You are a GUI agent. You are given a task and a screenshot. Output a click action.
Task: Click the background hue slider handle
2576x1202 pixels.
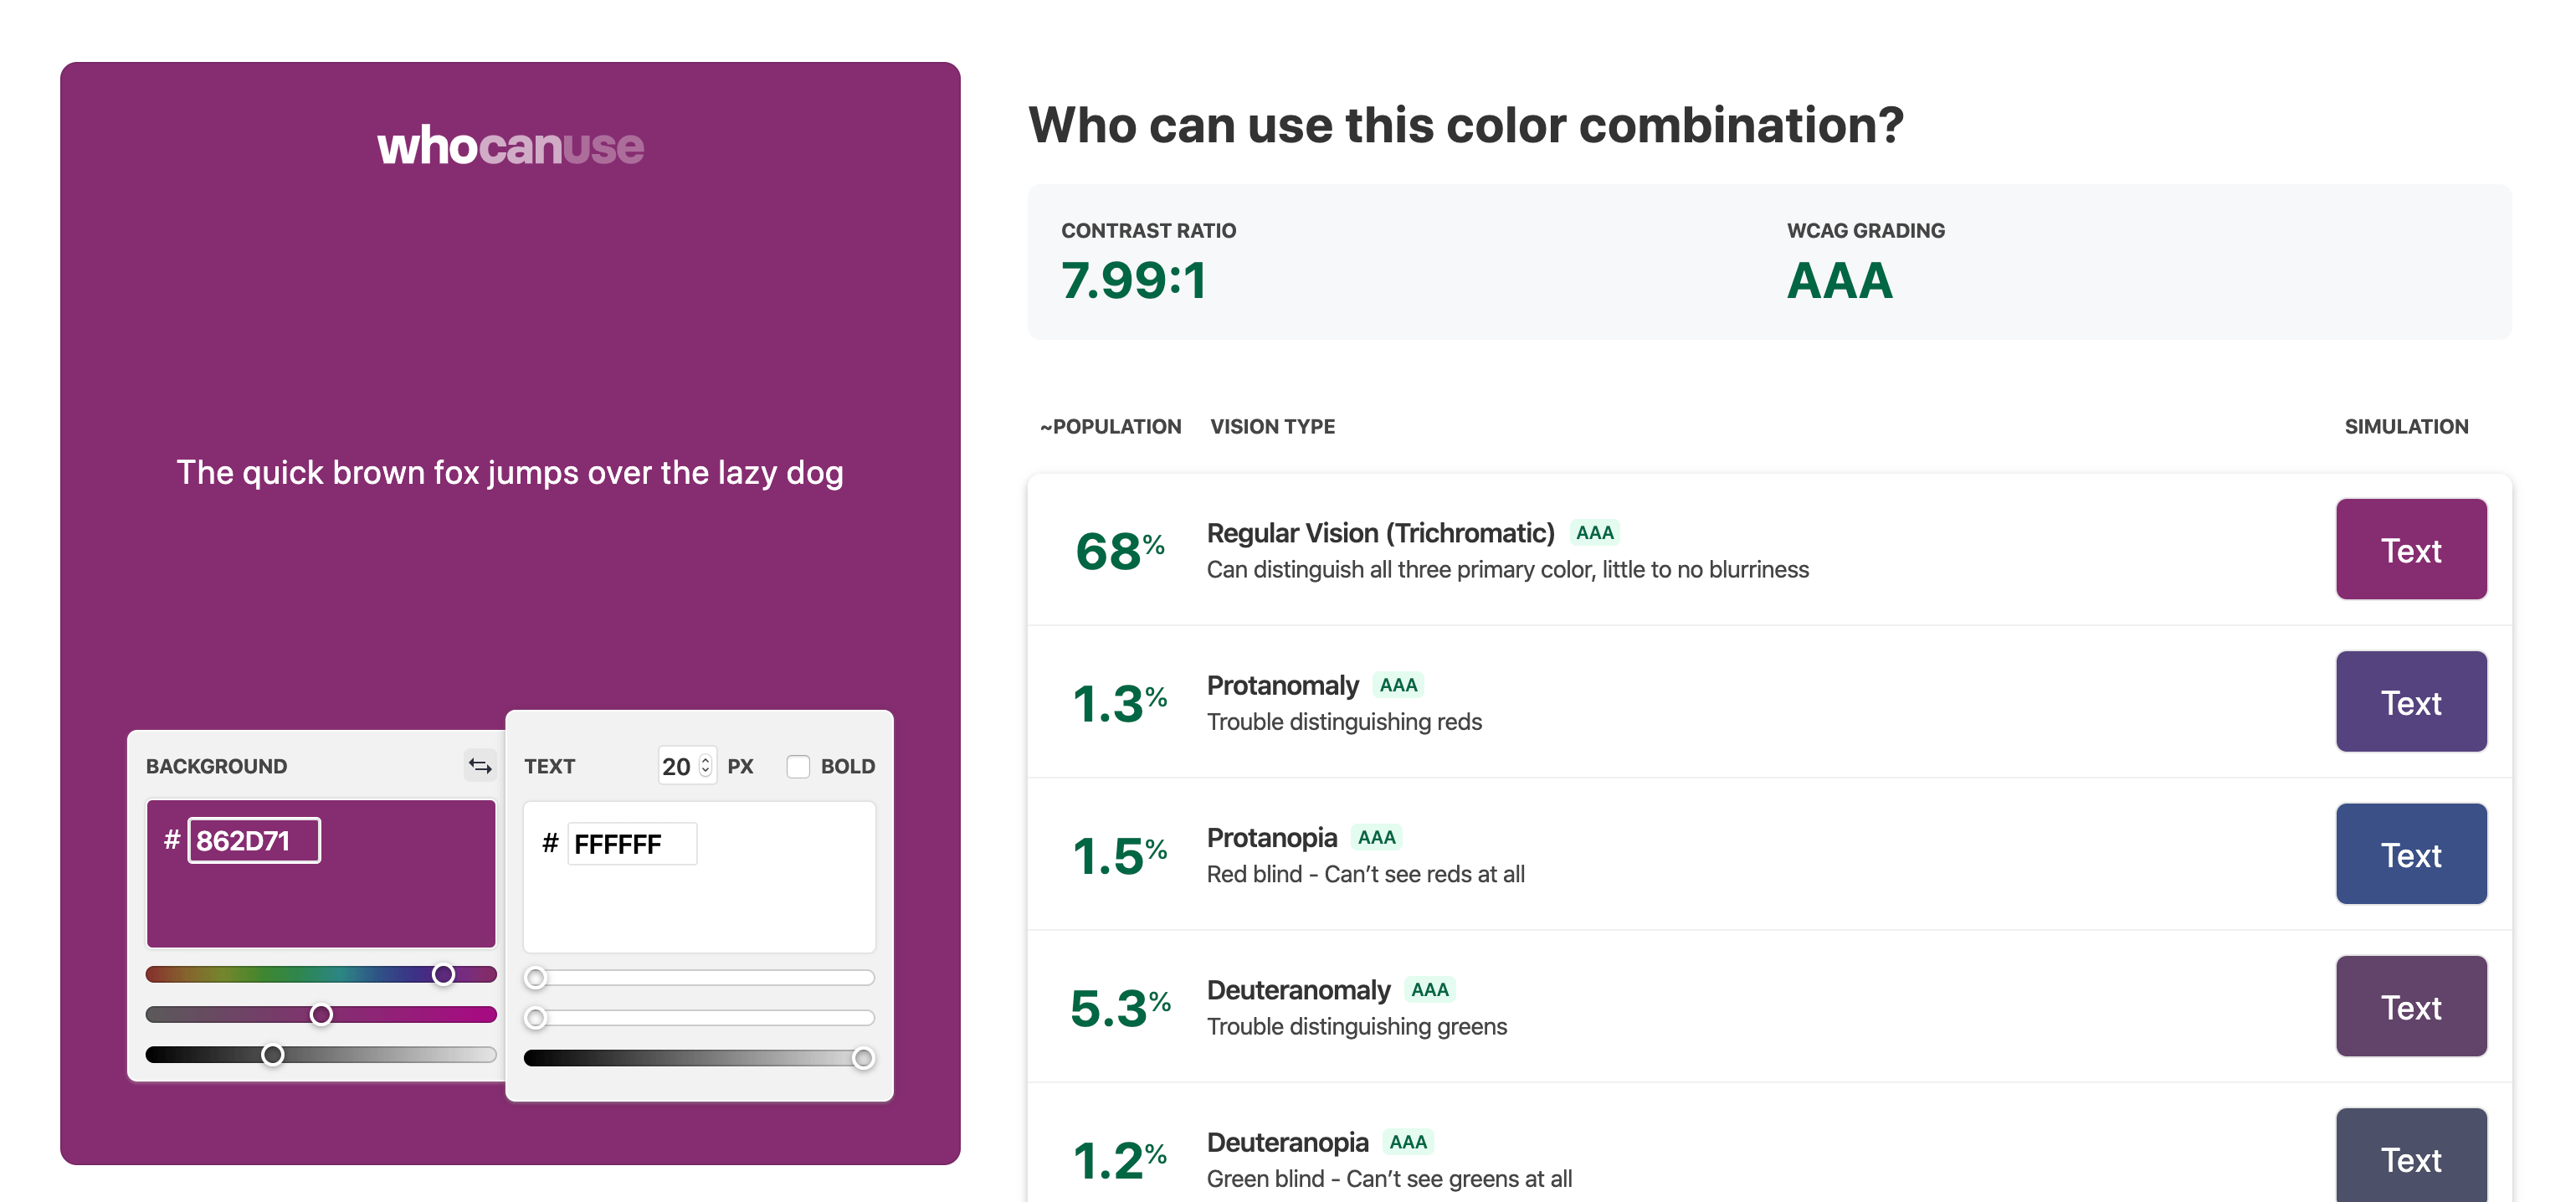coord(443,974)
